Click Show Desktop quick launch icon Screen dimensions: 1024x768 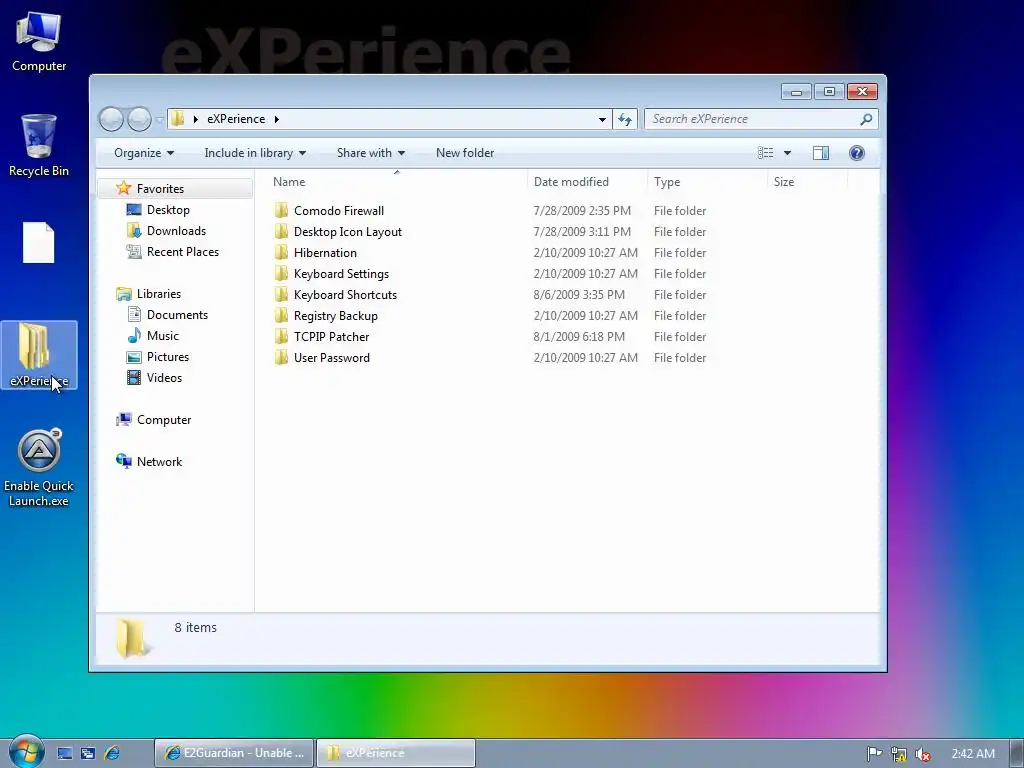(64, 753)
